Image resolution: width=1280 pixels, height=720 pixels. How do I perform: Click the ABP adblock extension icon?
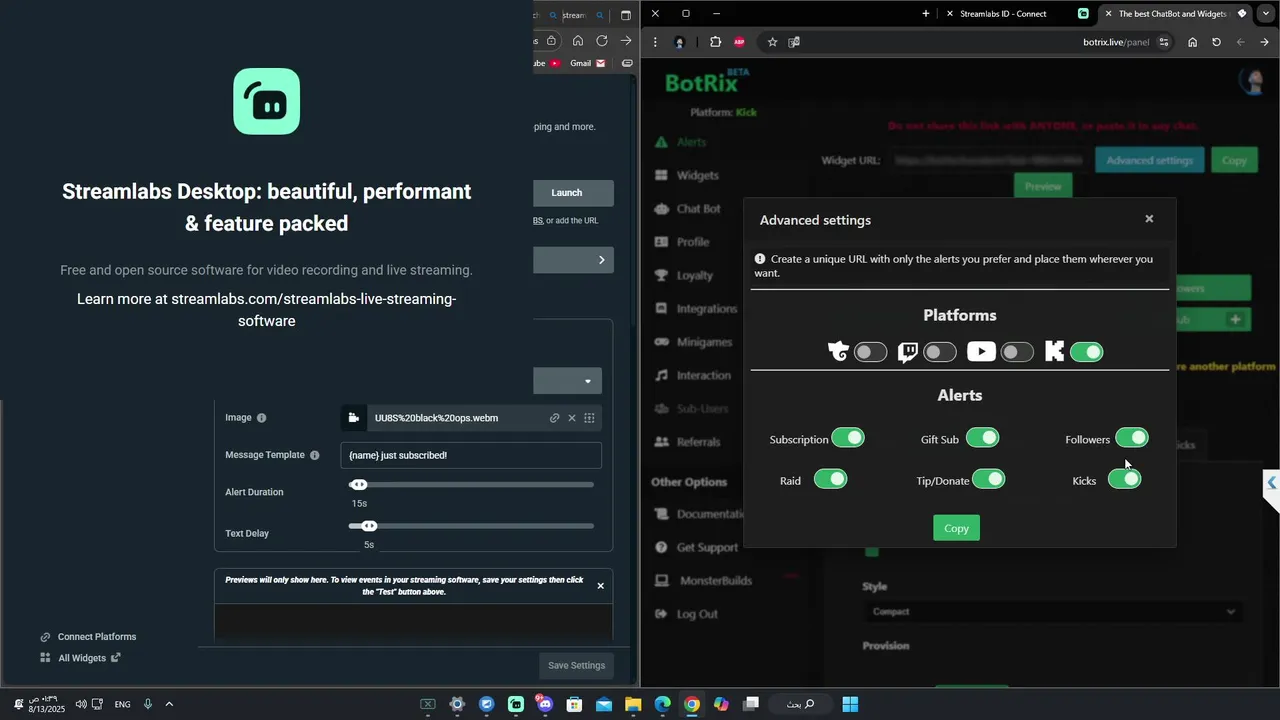[739, 42]
